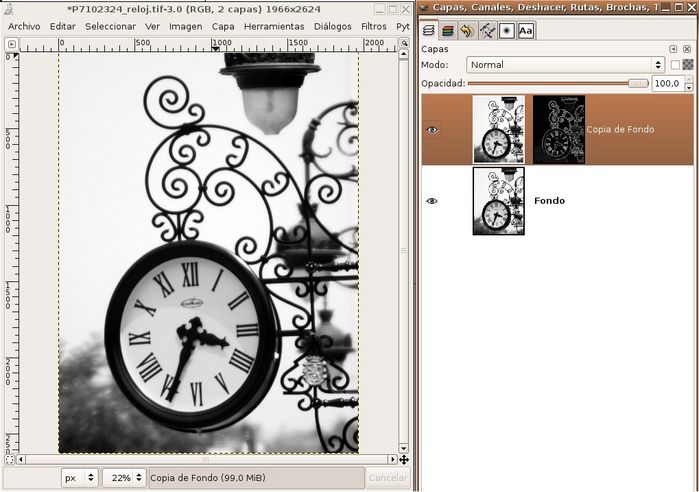
Task: Open the Brushes tab icon
Action: tap(506, 31)
